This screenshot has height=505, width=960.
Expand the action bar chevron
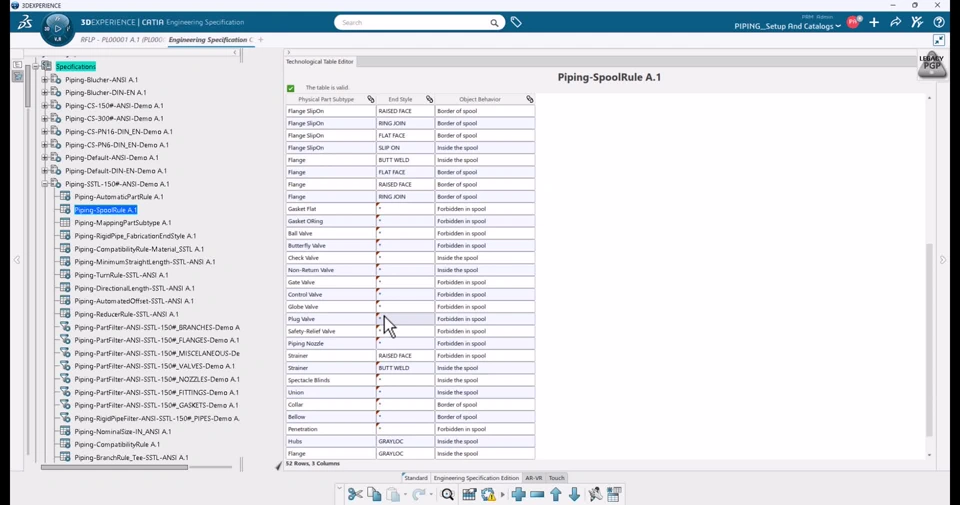tap(339, 488)
